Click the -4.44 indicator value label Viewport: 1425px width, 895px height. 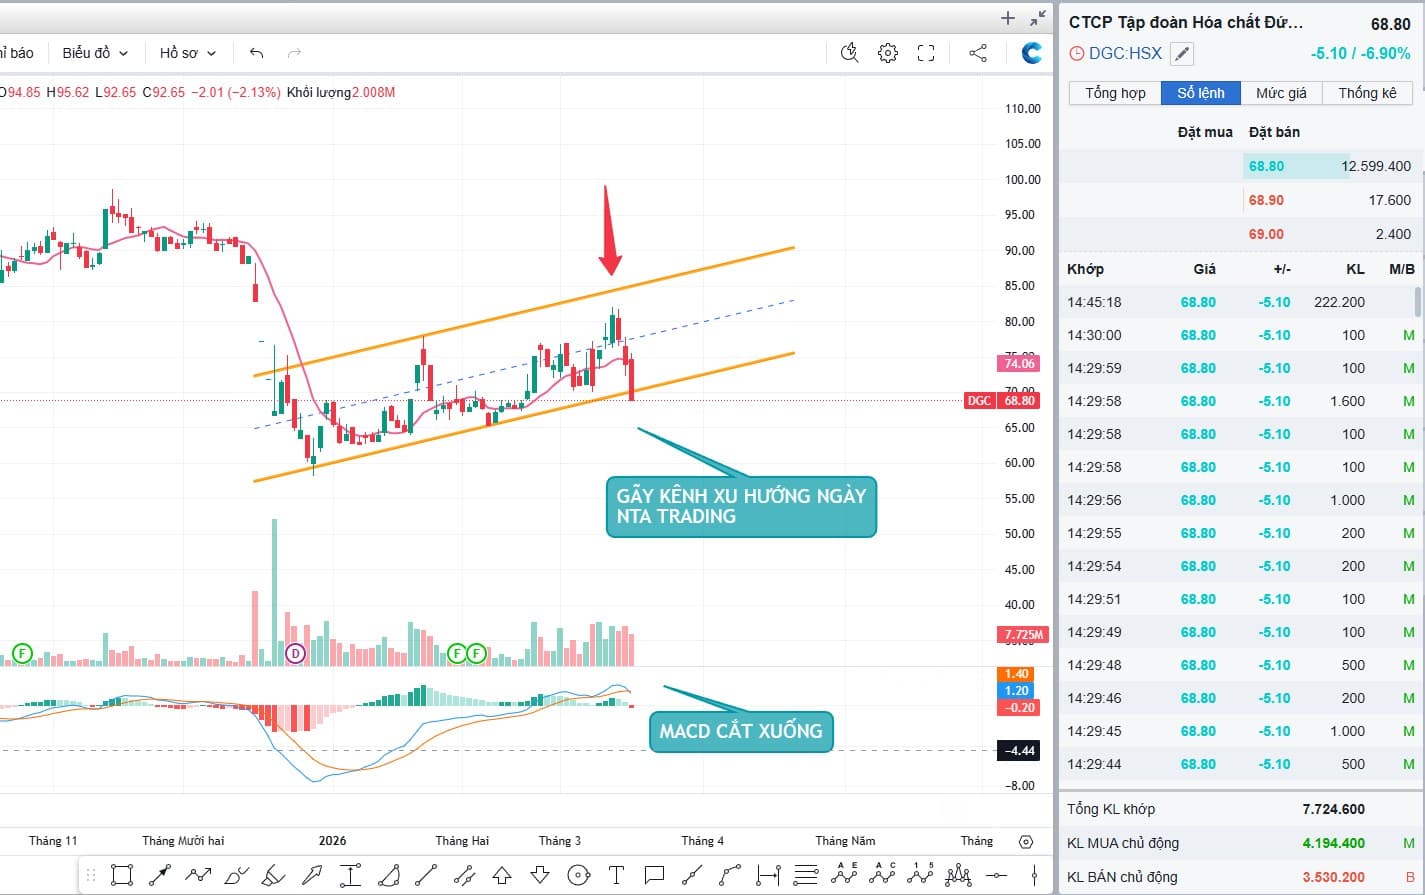1019,750
